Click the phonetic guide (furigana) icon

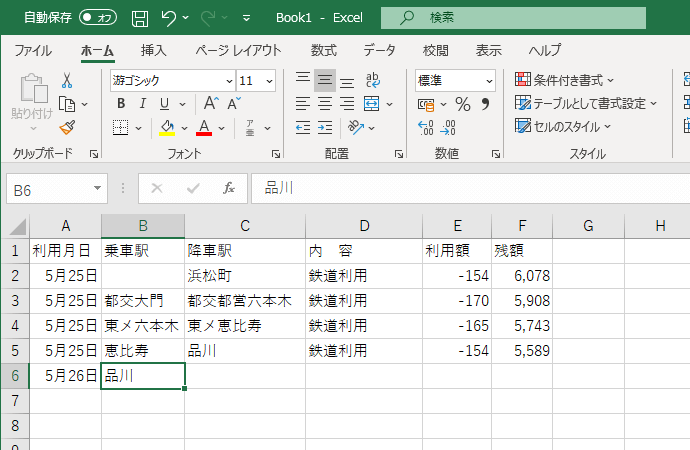[250, 128]
